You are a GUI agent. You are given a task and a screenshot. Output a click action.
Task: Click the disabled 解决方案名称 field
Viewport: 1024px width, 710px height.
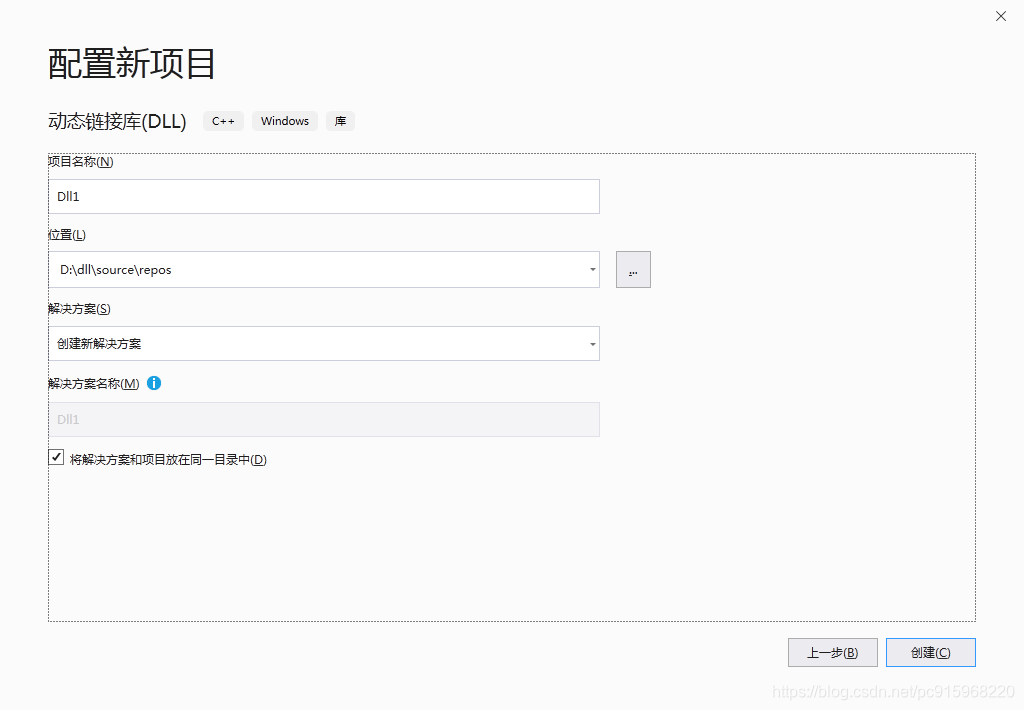pyautogui.click(x=324, y=419)
